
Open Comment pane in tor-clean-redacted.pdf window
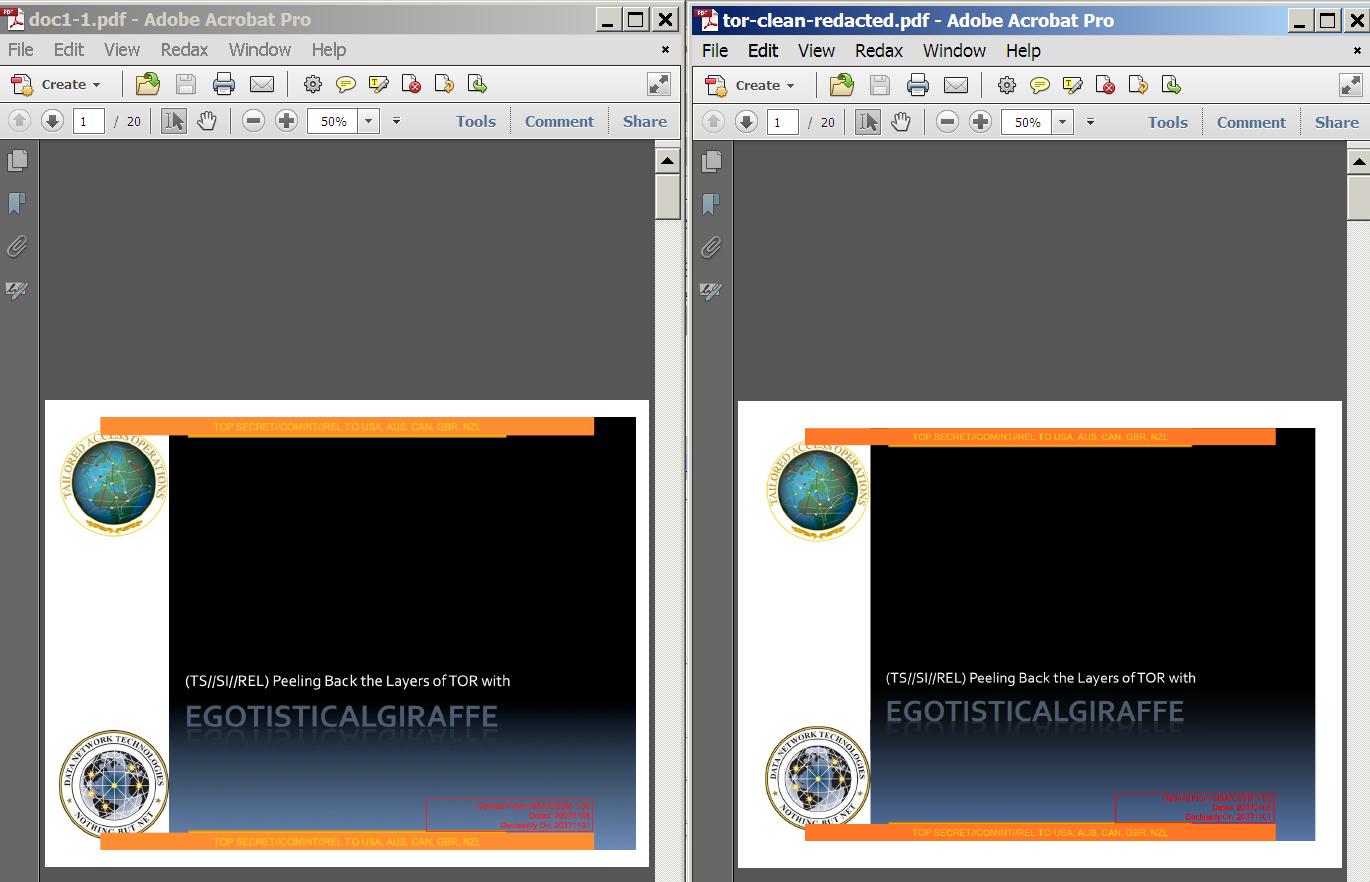(1251, 122)
